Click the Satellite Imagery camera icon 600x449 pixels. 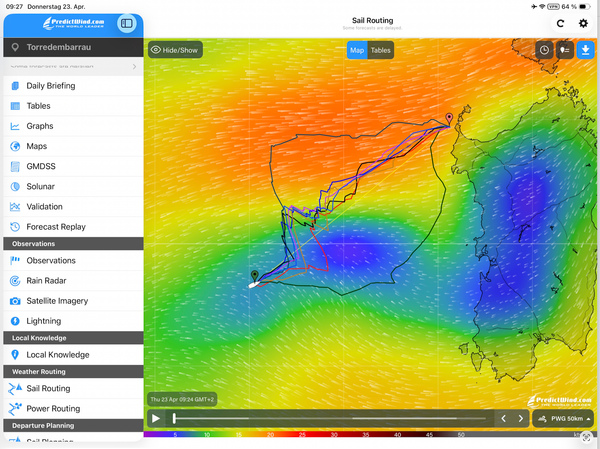coord(15,301)
